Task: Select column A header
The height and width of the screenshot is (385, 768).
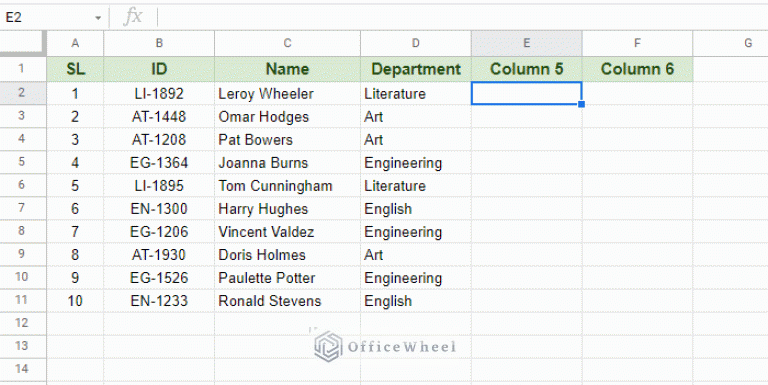Action: click(x=75, y=43)
